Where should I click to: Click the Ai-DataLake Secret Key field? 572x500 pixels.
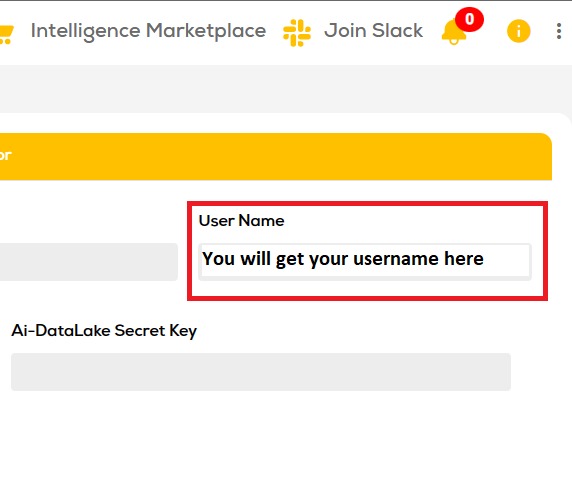coord(261,372)
